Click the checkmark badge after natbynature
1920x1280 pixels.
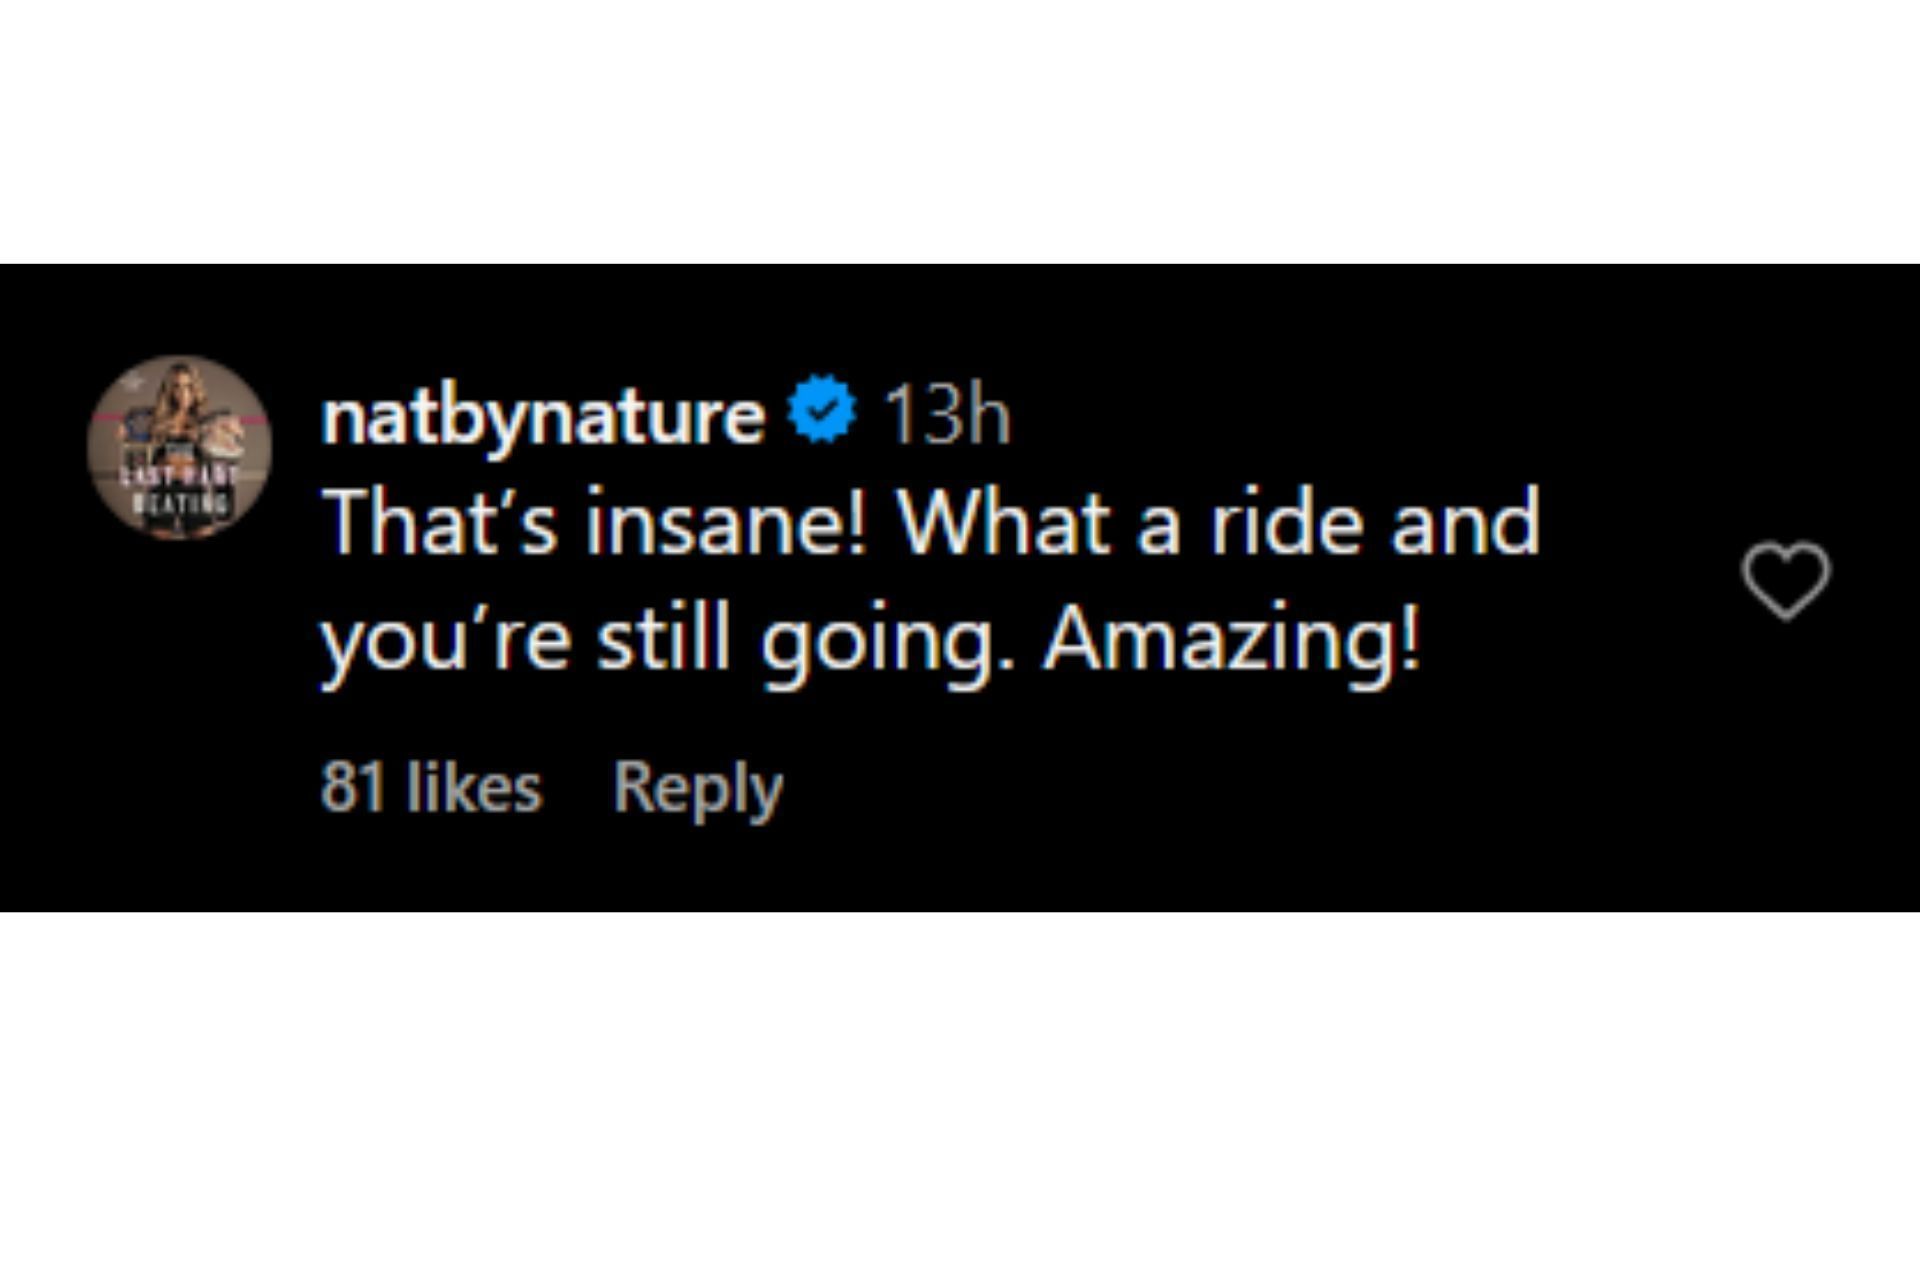(x=821, y=409)
